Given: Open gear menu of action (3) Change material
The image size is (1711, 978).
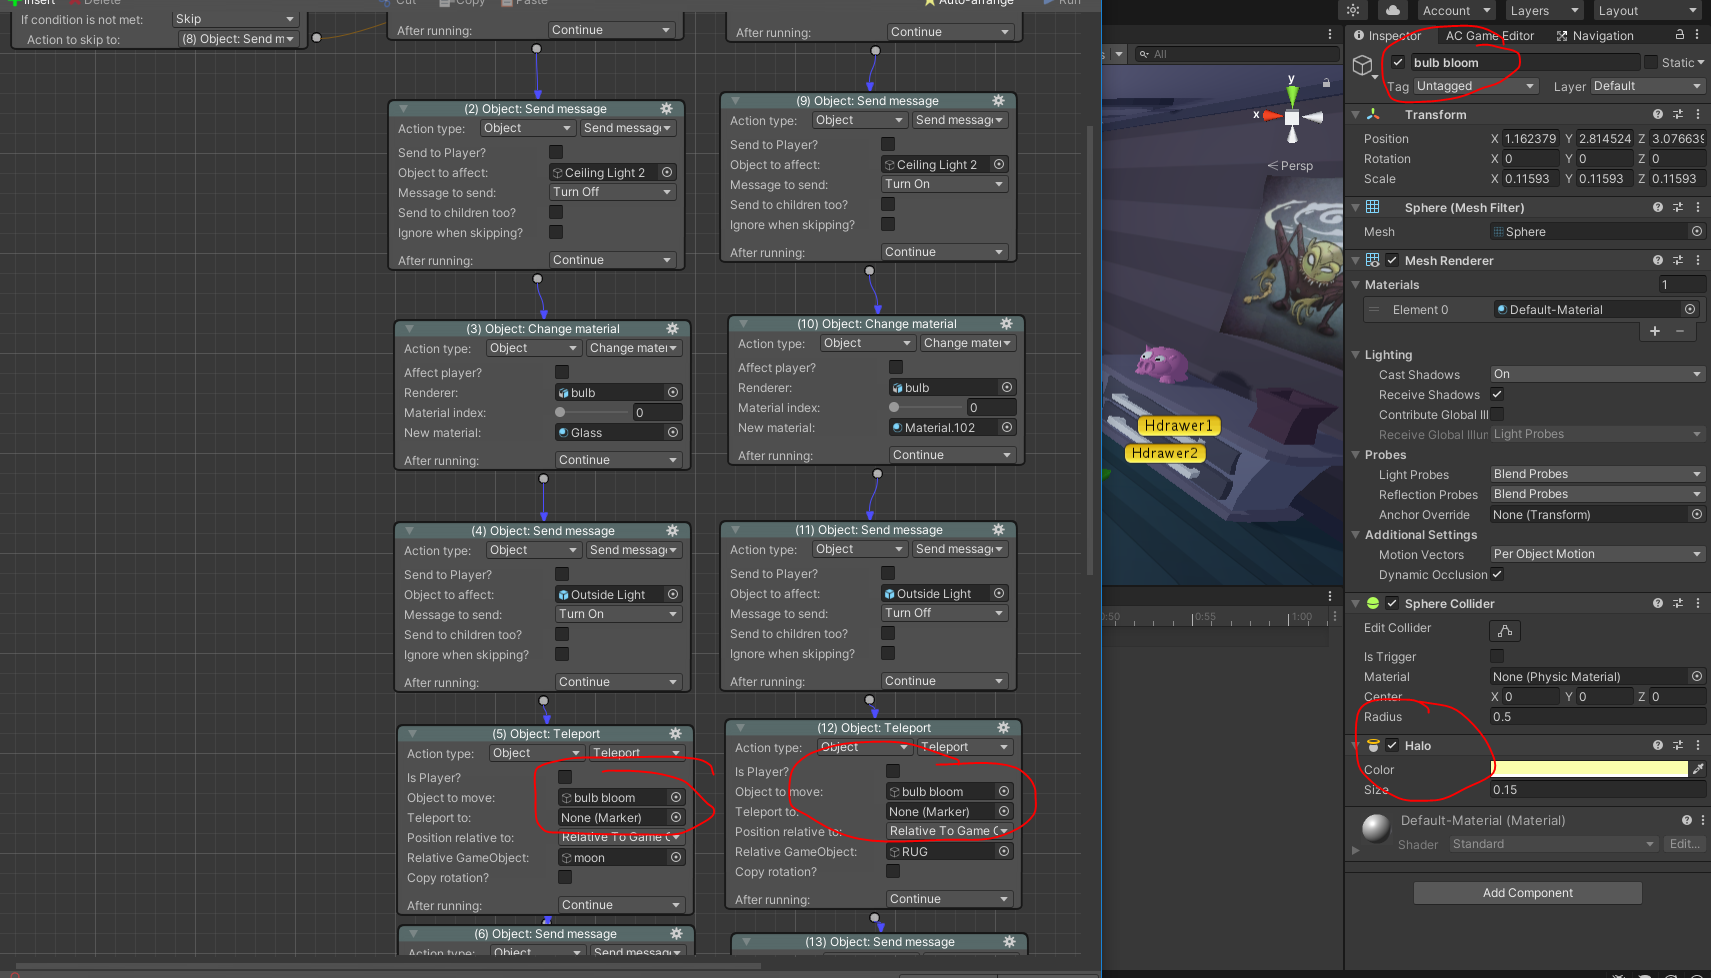Looking at the screenshot, I should [672, 328].
